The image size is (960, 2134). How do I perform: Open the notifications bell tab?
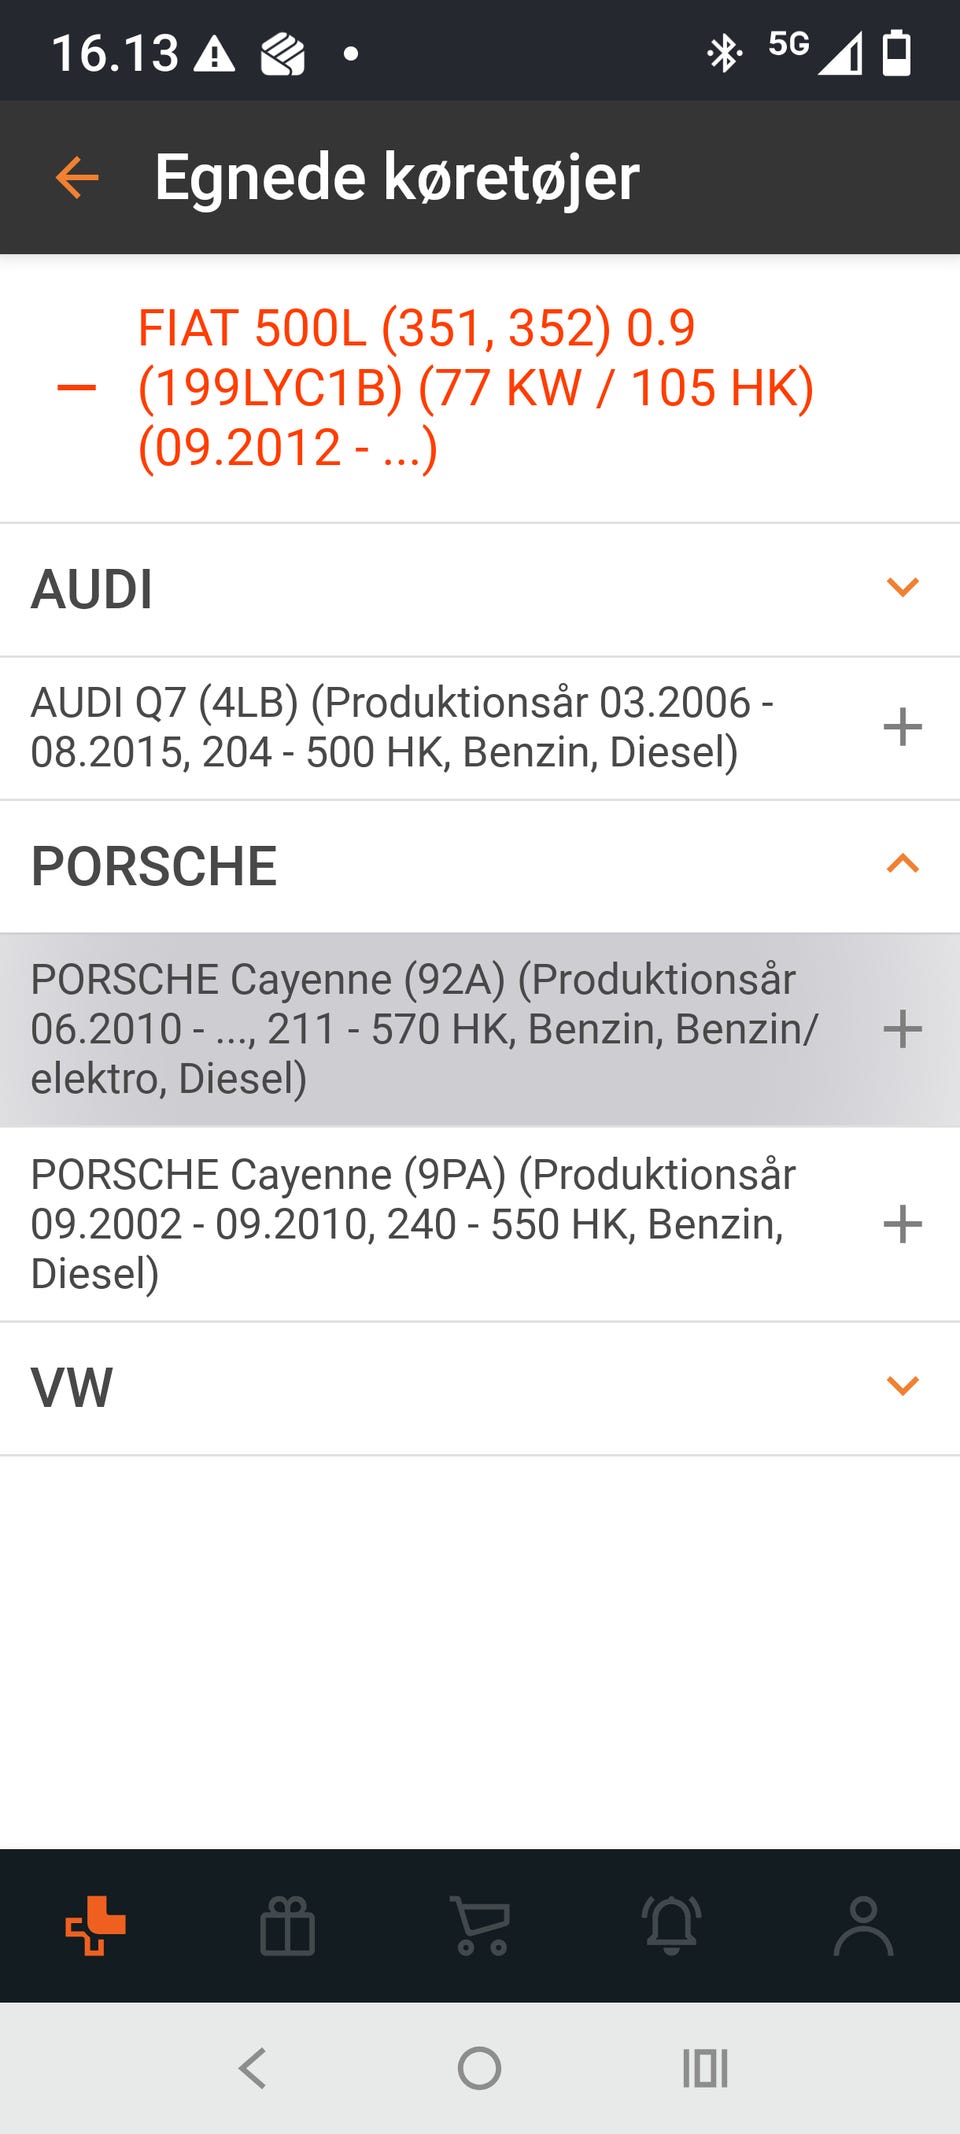pos(671,1925)
